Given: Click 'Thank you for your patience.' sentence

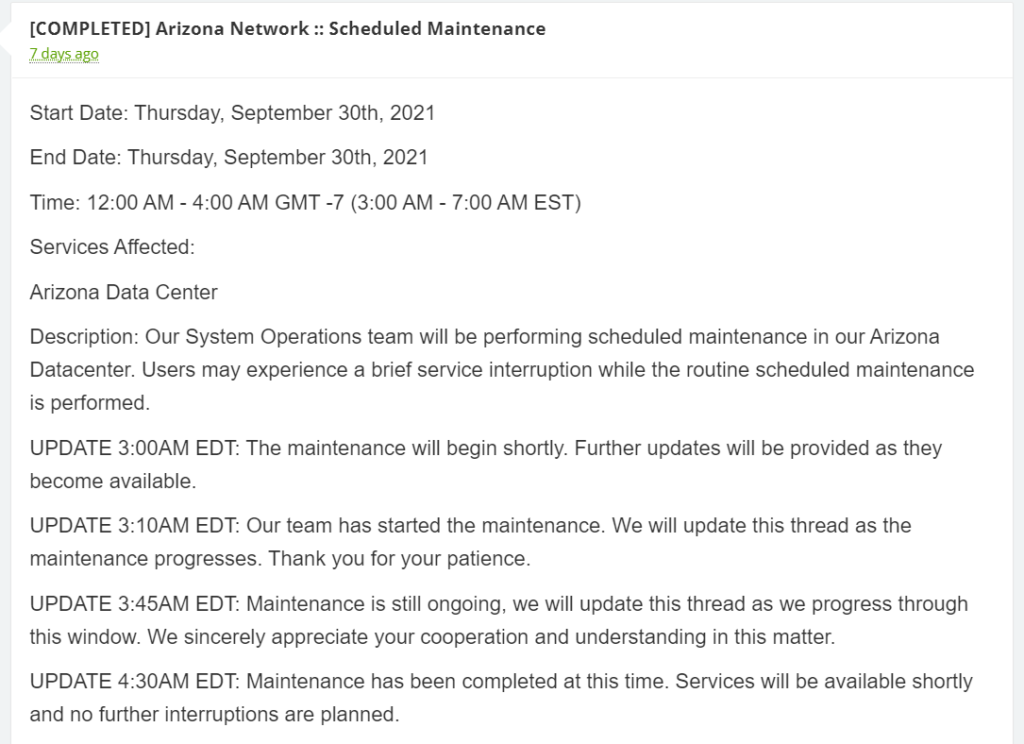Looking at the screenshot, I should click(x=399, y=559).
